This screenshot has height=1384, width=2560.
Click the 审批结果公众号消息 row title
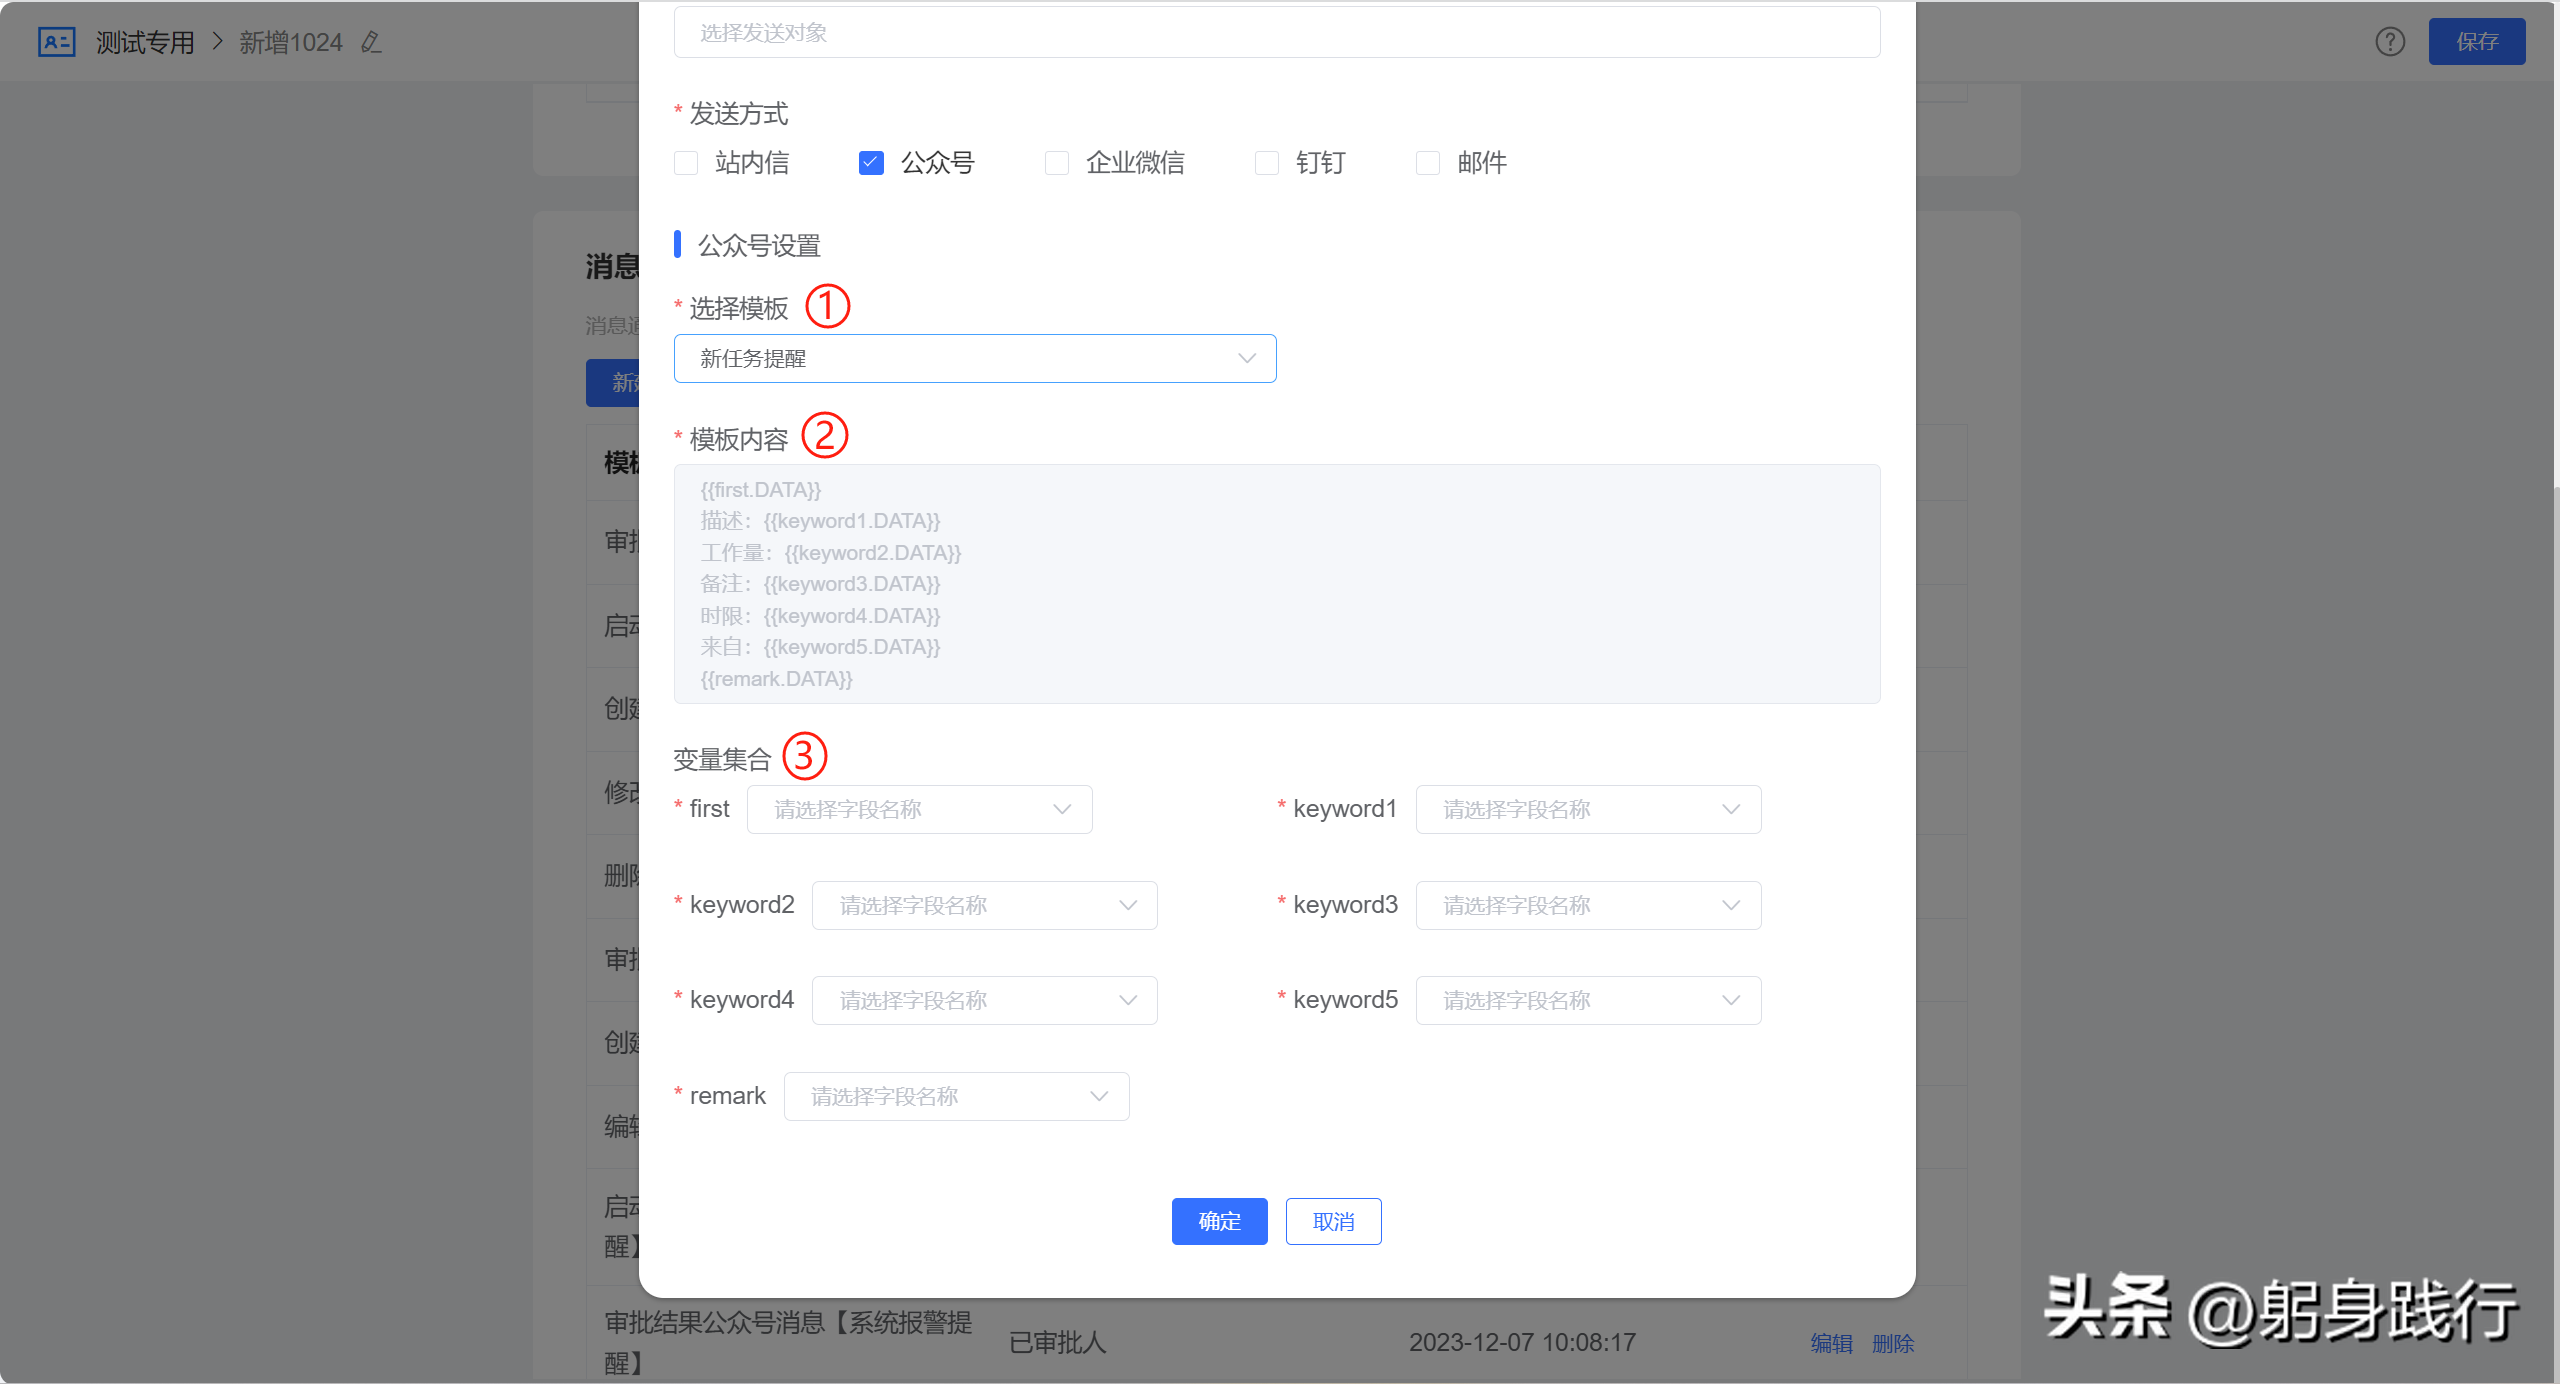pyautogui.click(x=788, y=1342)
